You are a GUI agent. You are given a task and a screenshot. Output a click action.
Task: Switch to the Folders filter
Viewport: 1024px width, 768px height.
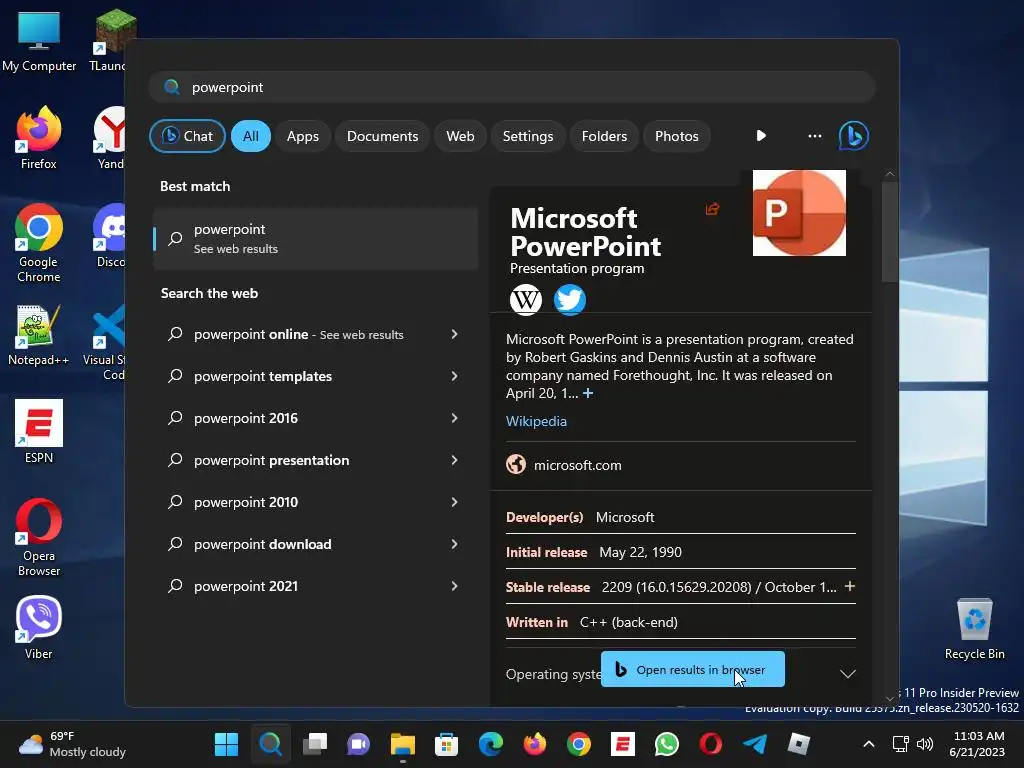pos(604,136)
